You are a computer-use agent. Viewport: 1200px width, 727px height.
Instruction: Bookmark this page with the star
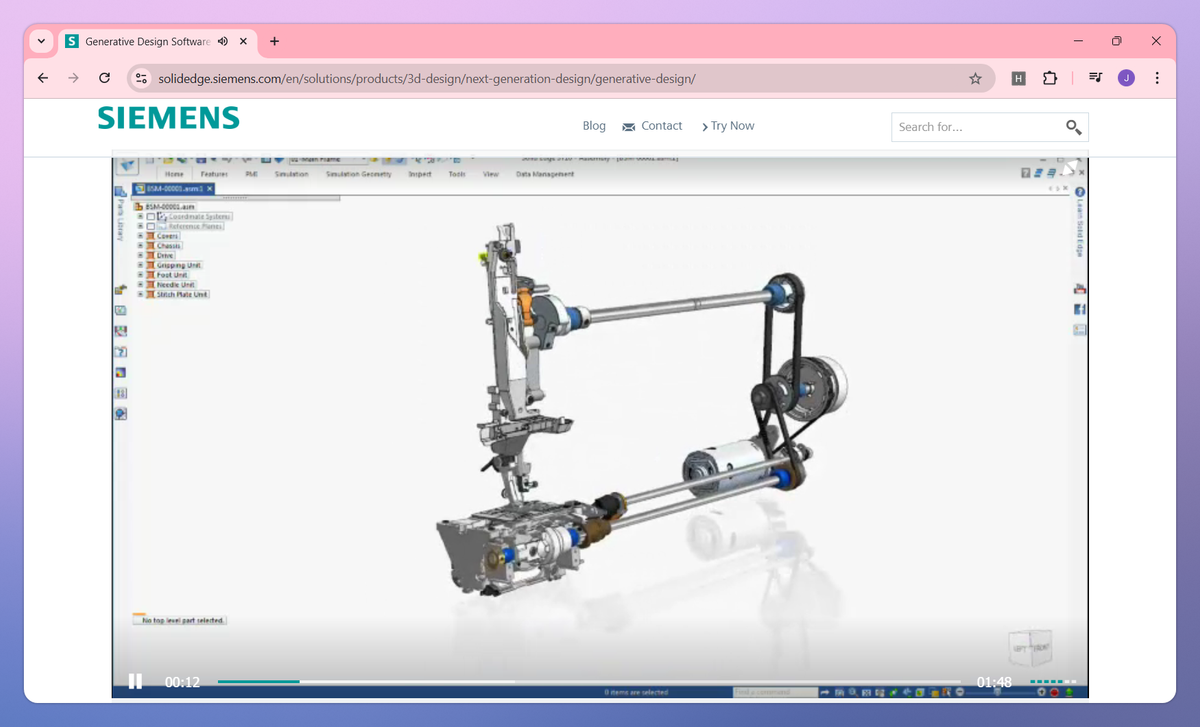click(975, 78)
